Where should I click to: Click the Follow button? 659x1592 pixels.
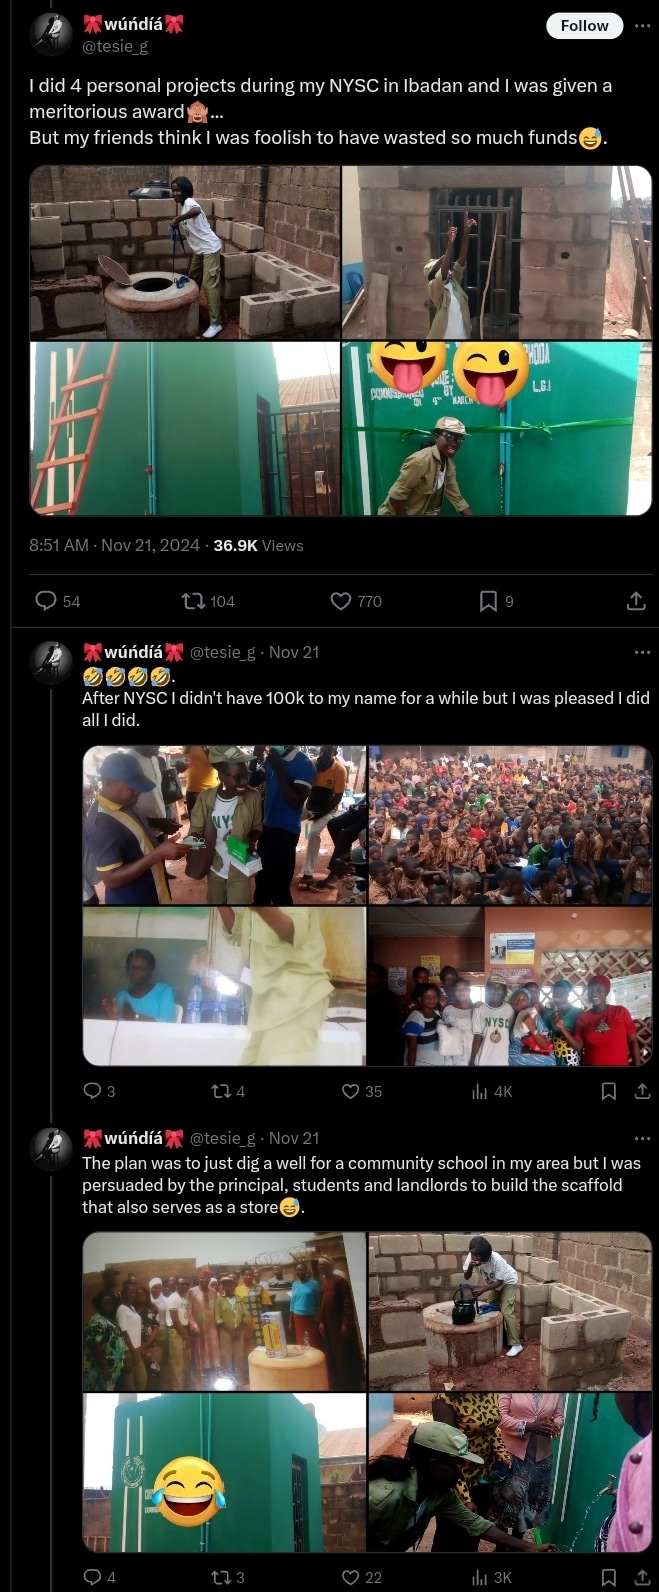click(x=584, y=26)
